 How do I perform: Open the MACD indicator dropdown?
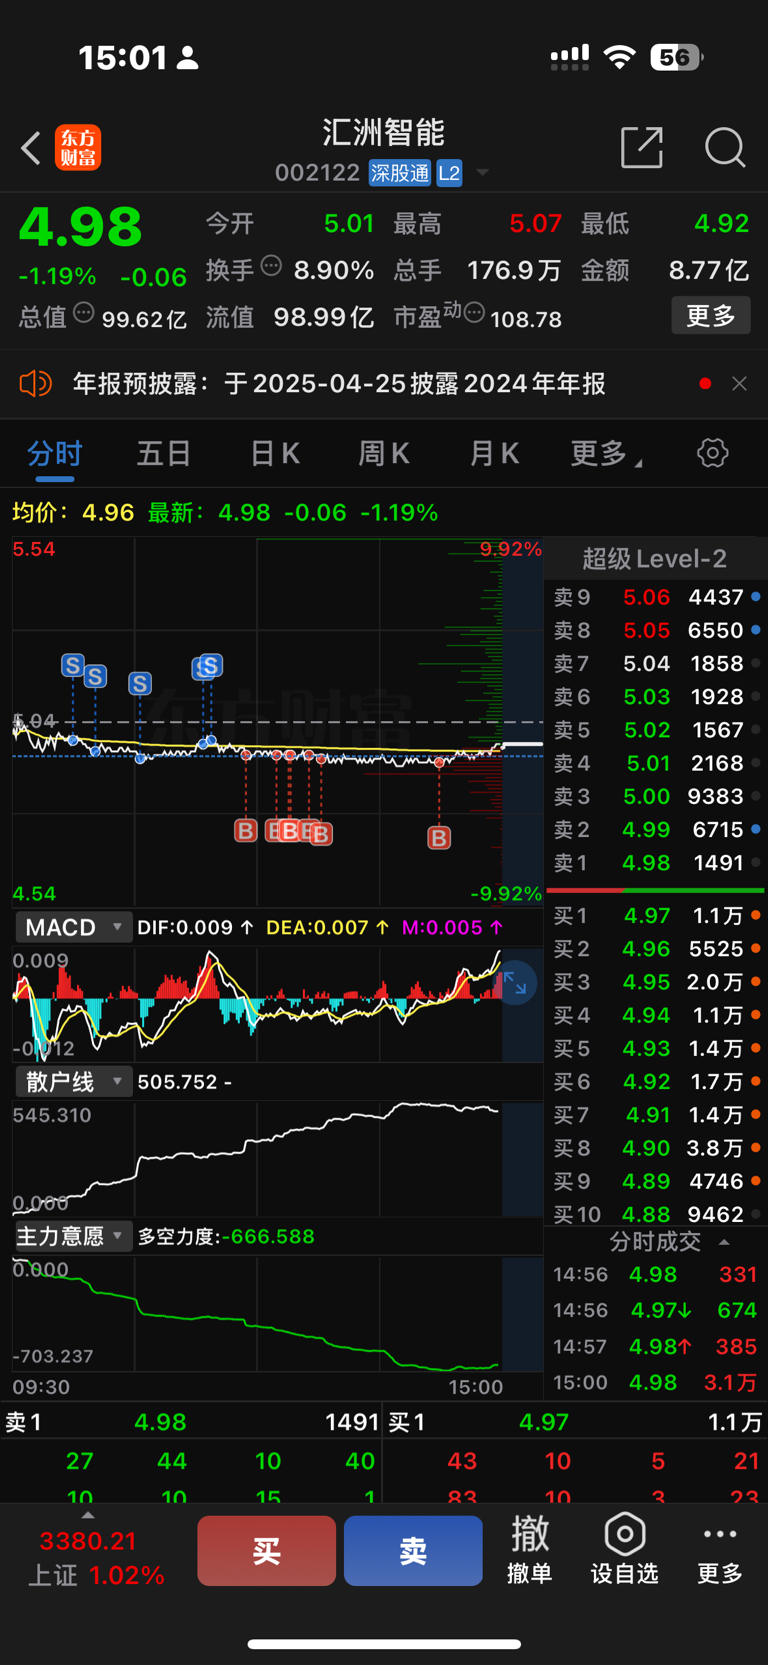pyautogui.click(x=73, y=928)
